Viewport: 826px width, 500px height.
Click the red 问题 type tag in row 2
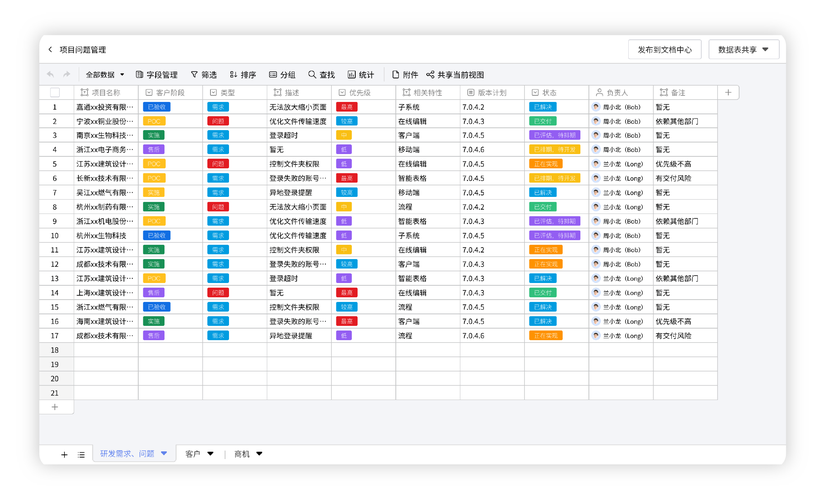tap(218, 121)
